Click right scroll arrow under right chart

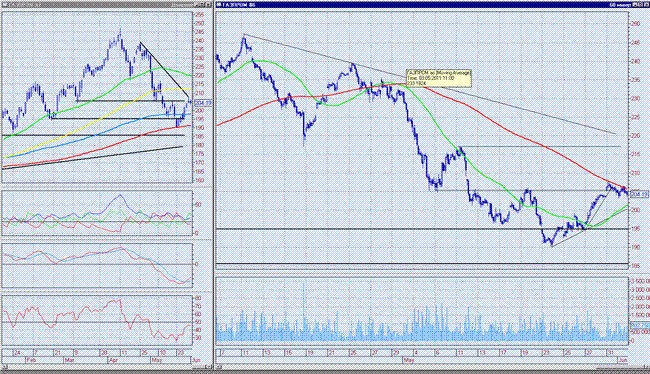(647, 367)
